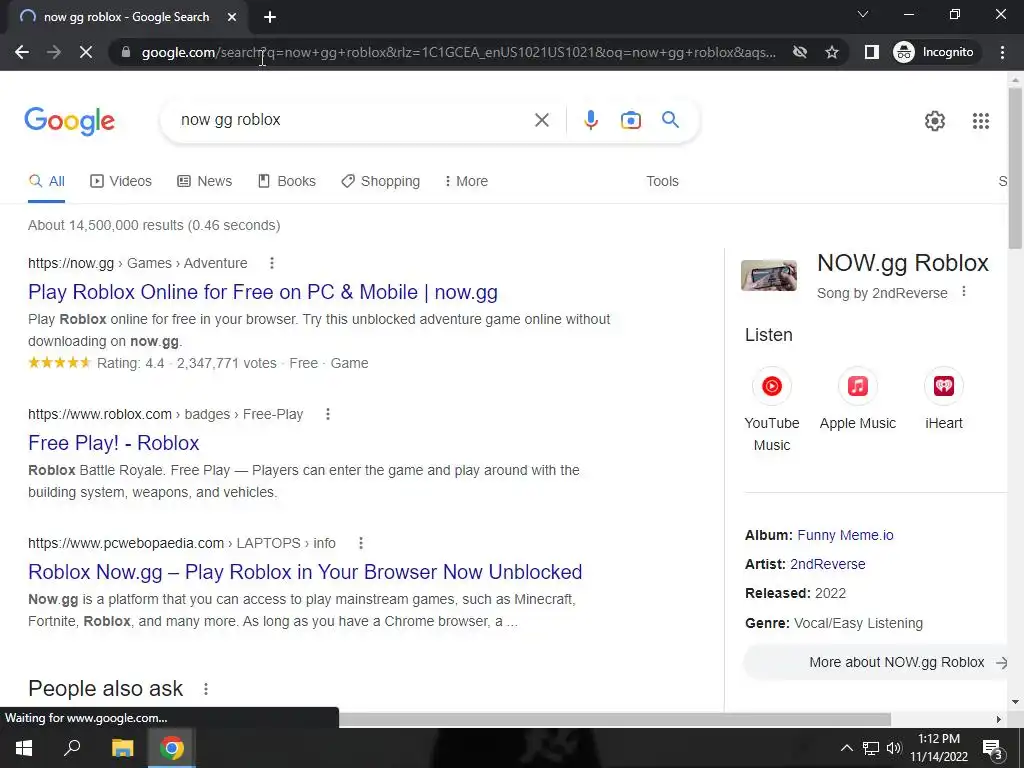Search by image with camera icon
The image size is (1024, 768).
pos(630,120)
